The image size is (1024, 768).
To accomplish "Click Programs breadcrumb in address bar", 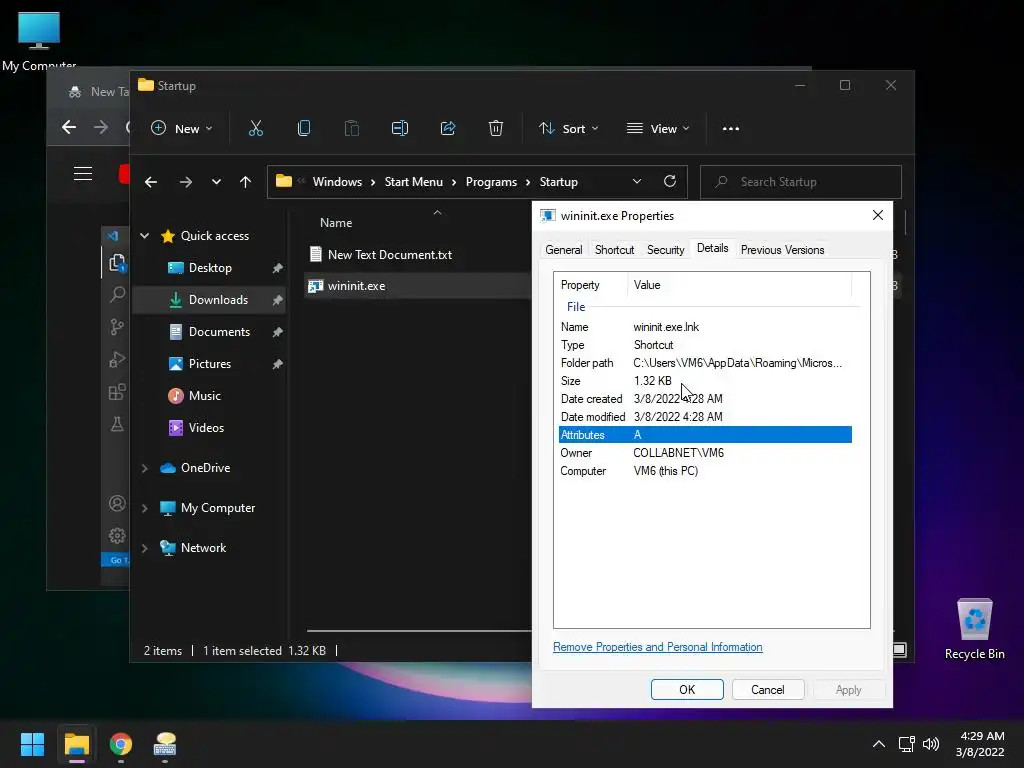I will [491, 182].
